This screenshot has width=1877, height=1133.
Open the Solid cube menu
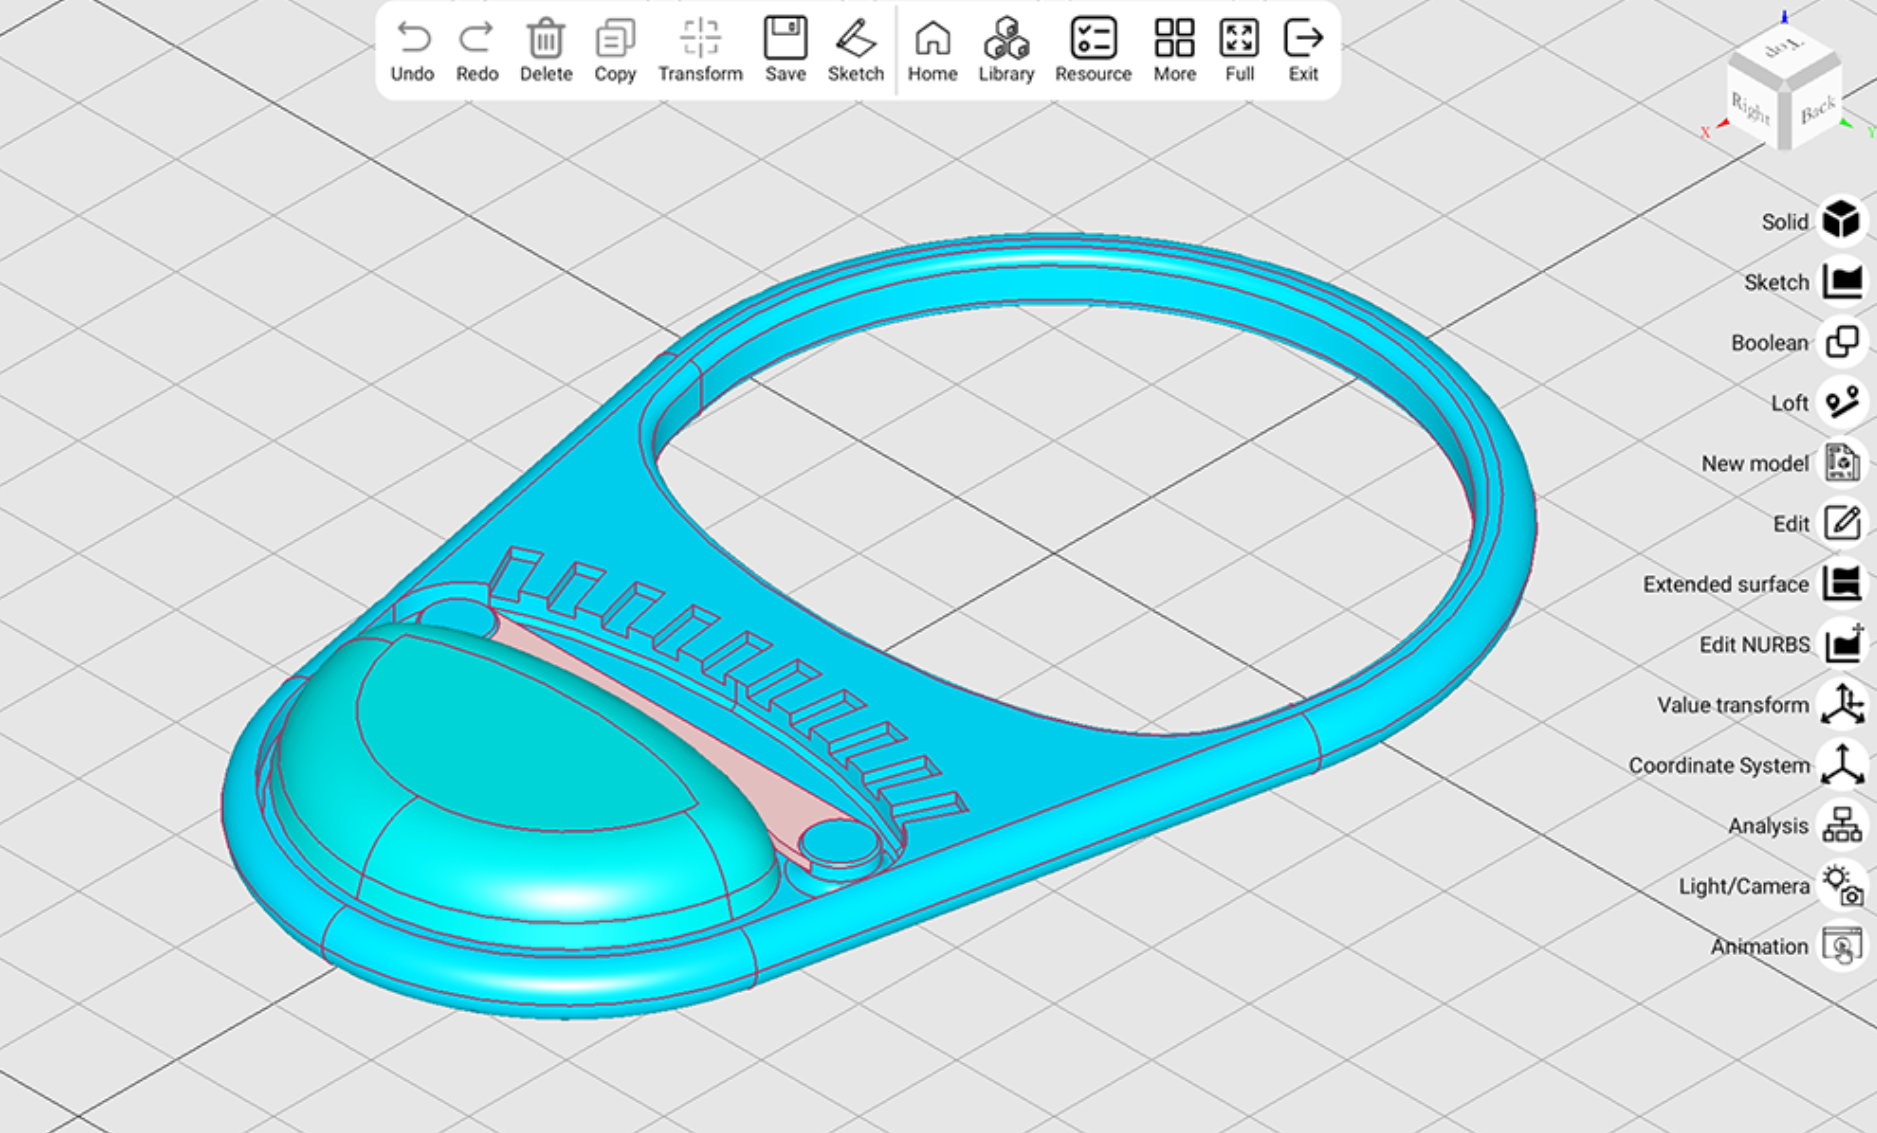click(1841, 221)
